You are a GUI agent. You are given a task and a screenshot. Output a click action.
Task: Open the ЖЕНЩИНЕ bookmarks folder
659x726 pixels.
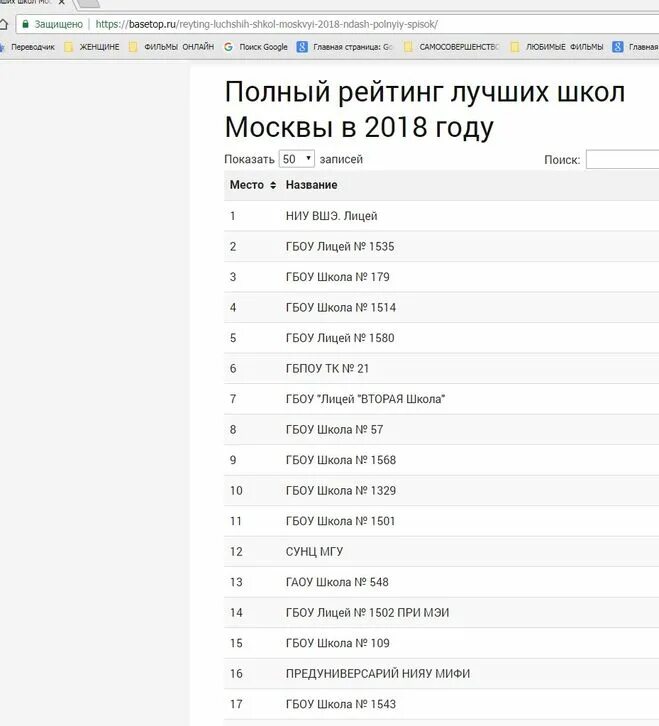point(92,47)
